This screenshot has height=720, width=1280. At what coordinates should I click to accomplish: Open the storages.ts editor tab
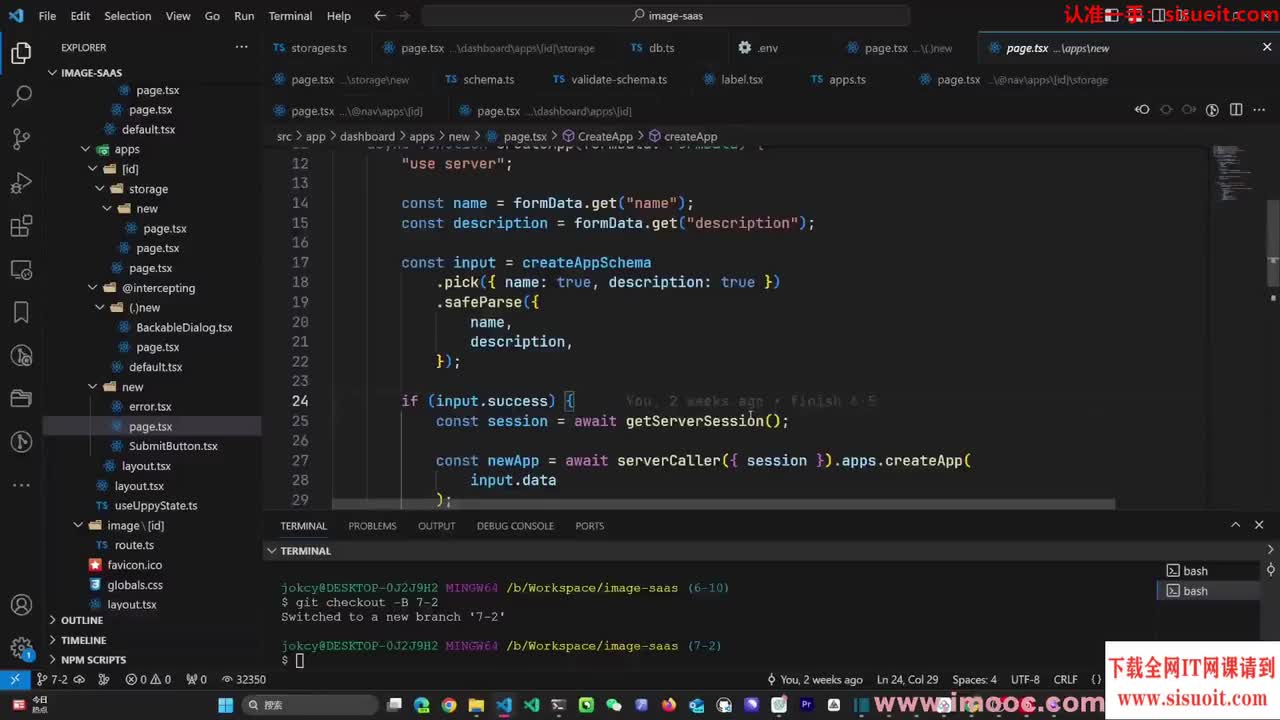318,48
